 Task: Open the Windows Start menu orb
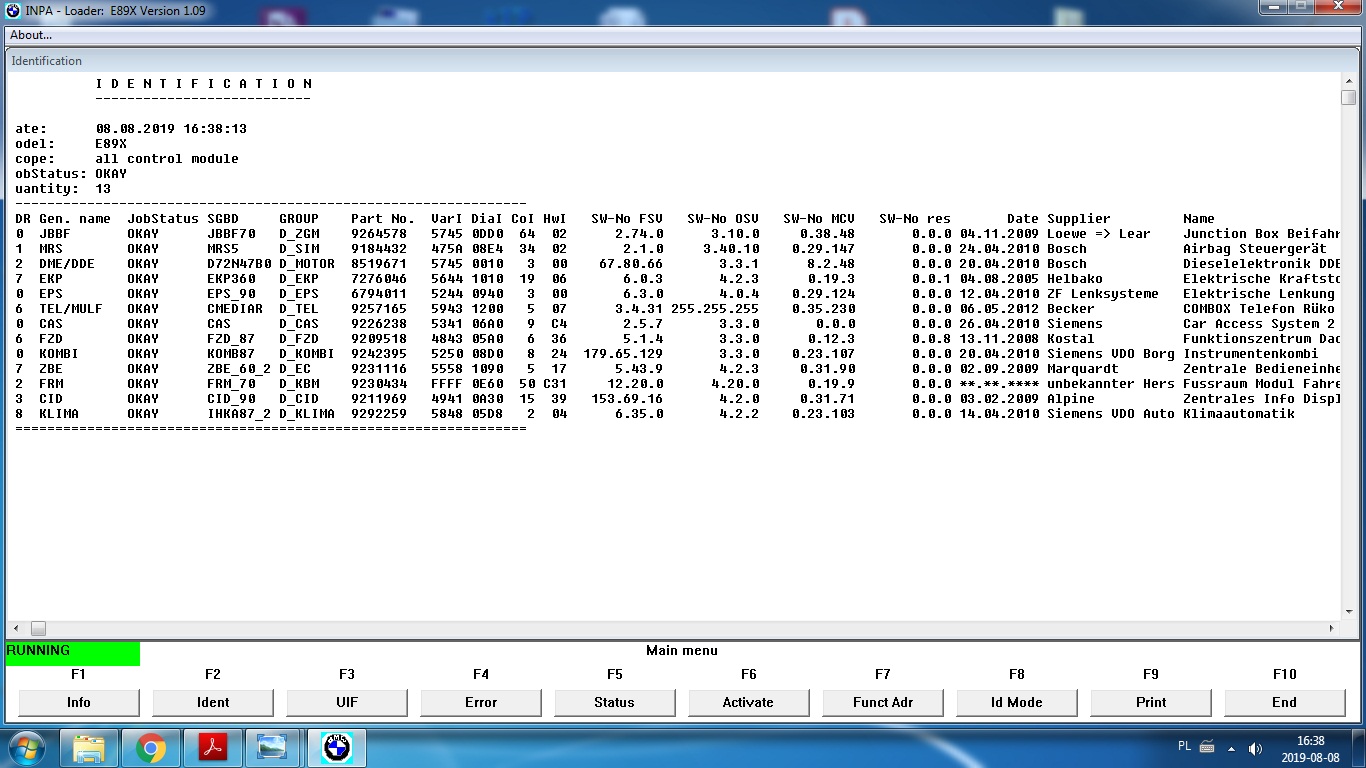(27, 748)
